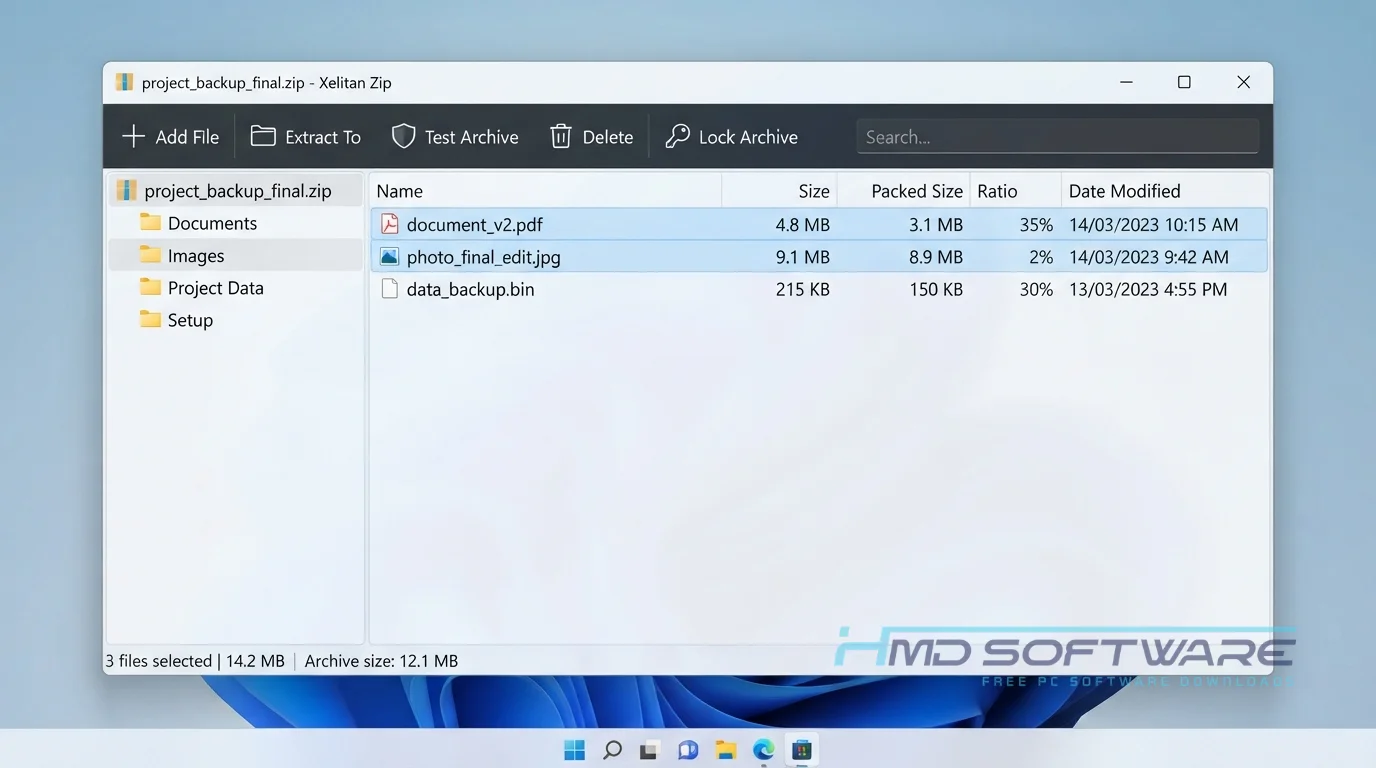Image resolution: width=1376 pixels, height=768 pixels.
Task: Click the 215 KB size cell
Action: 803,289
